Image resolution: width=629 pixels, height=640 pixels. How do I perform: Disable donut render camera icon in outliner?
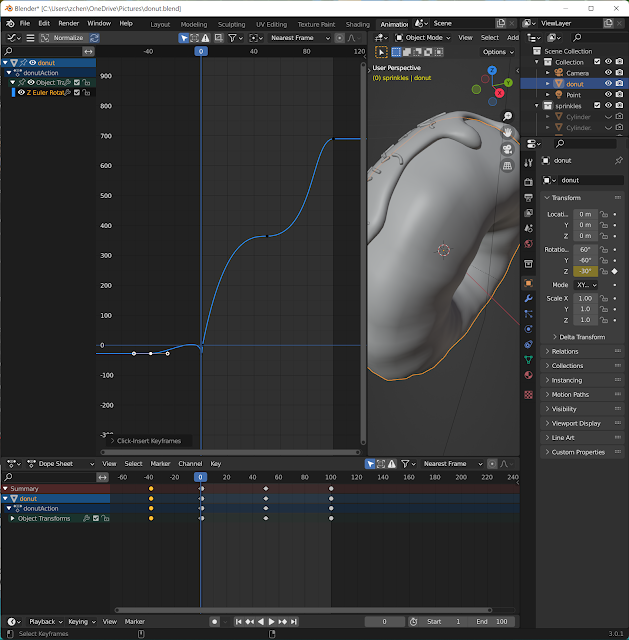(619, 83)
